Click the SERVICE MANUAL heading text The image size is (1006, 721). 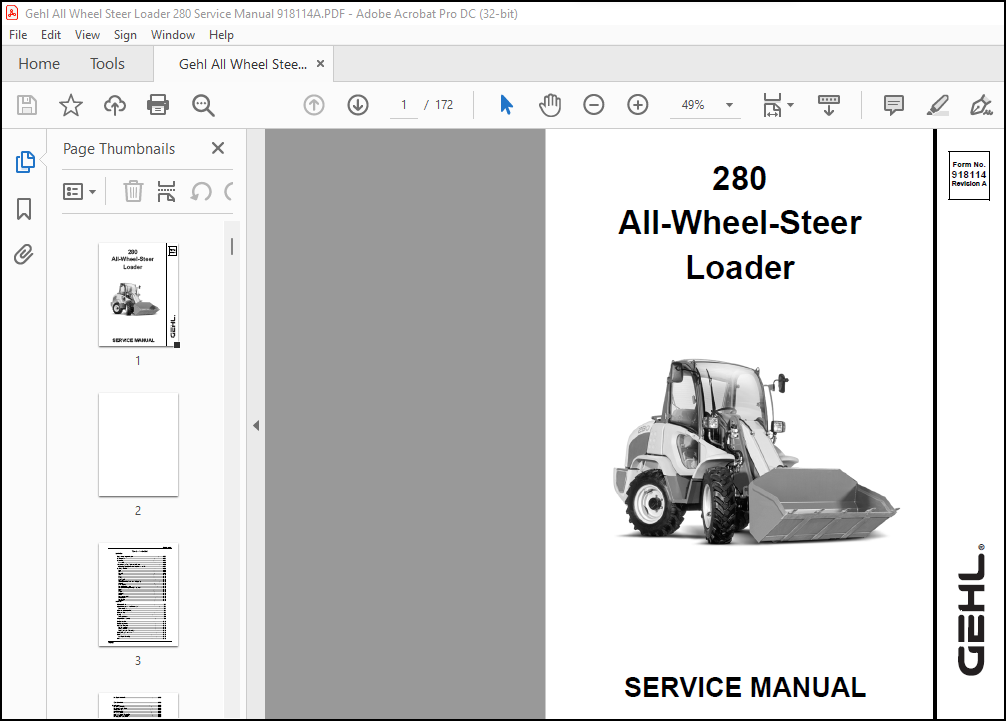pyautogui.click(x=745, y=687)
